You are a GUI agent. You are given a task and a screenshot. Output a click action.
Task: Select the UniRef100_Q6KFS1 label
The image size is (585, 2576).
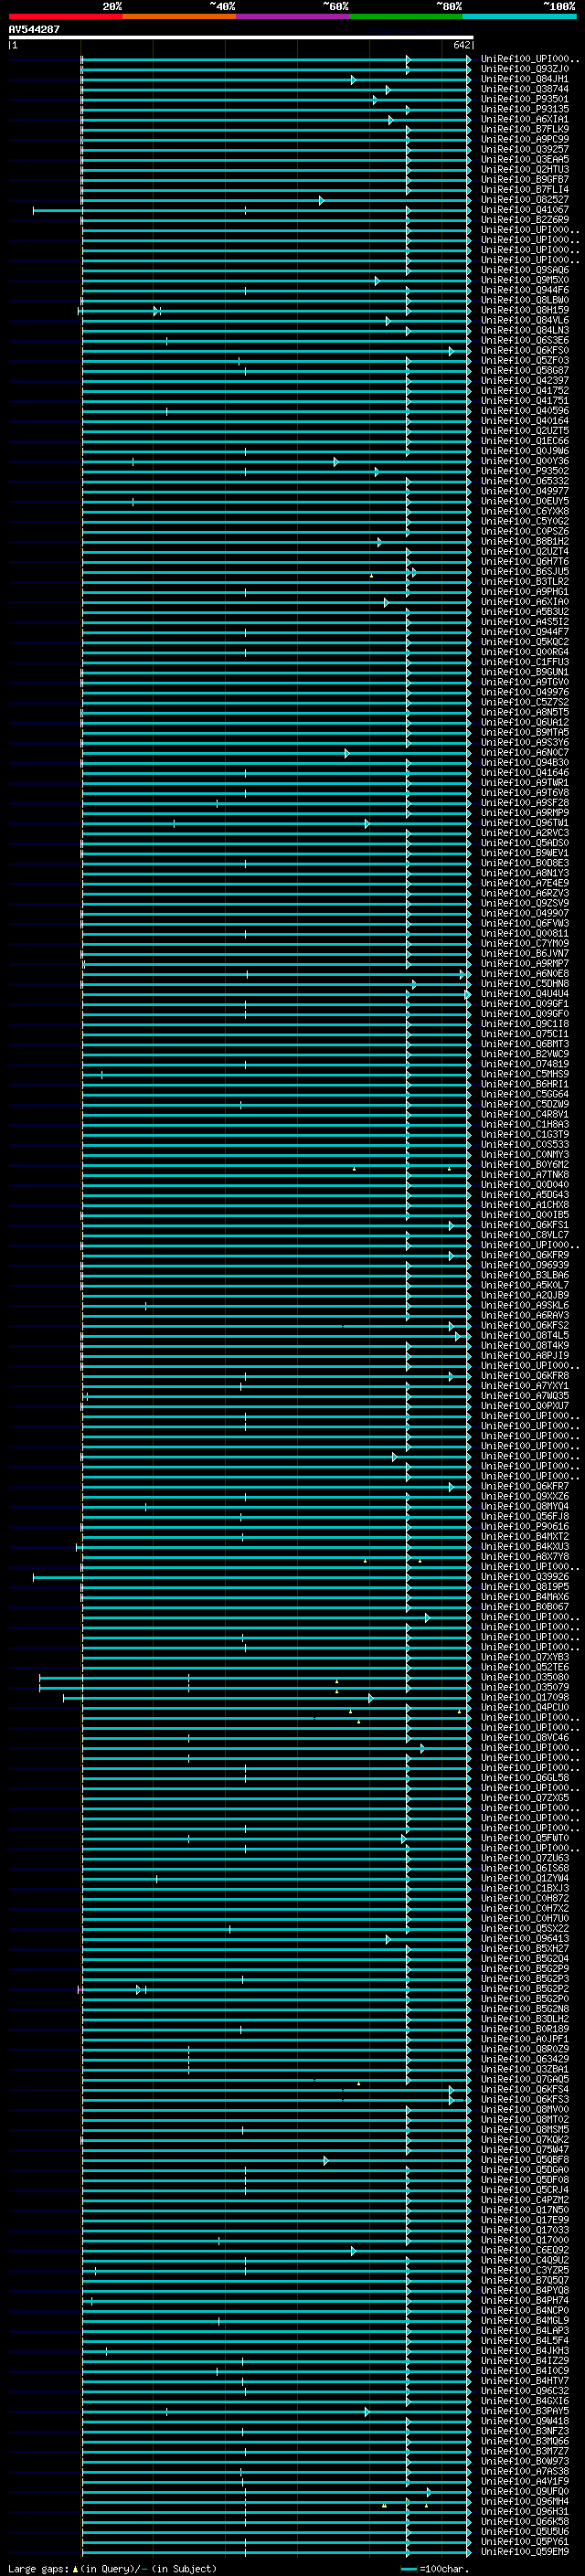(525, 1225)
